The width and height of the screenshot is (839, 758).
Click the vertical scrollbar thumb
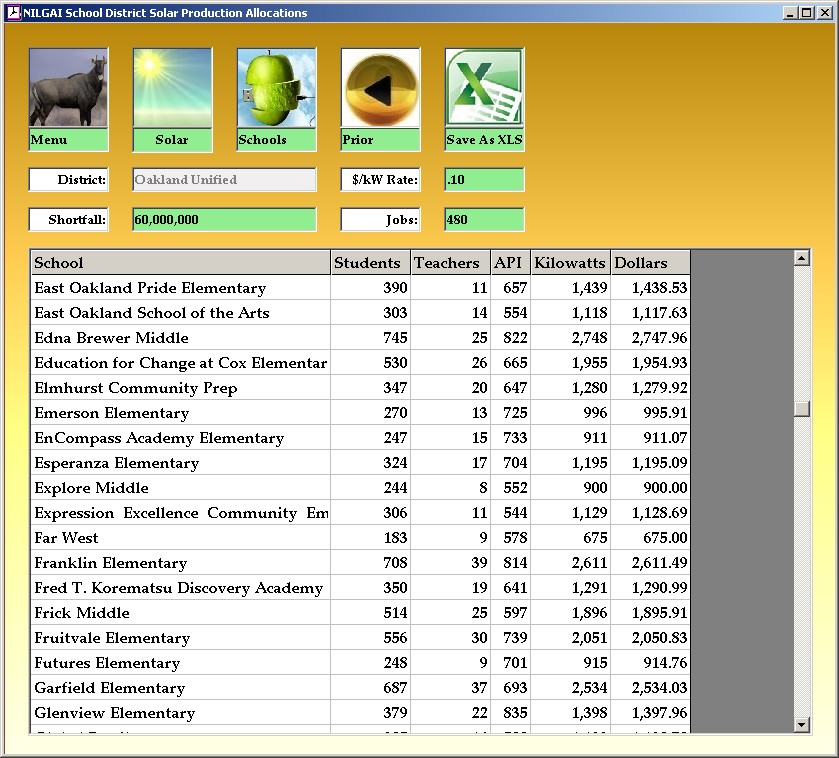pos(801,408)
